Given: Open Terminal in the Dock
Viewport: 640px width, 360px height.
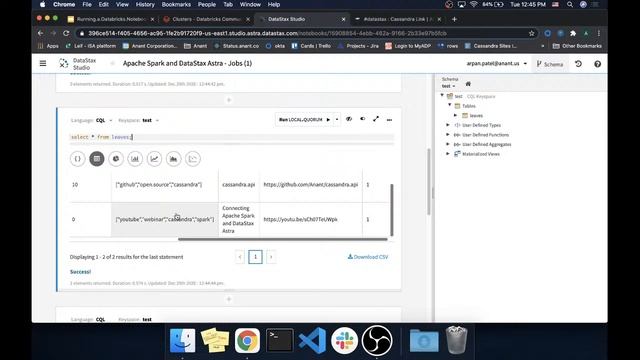Looking at the screenshot, I should tap(280, 340).
